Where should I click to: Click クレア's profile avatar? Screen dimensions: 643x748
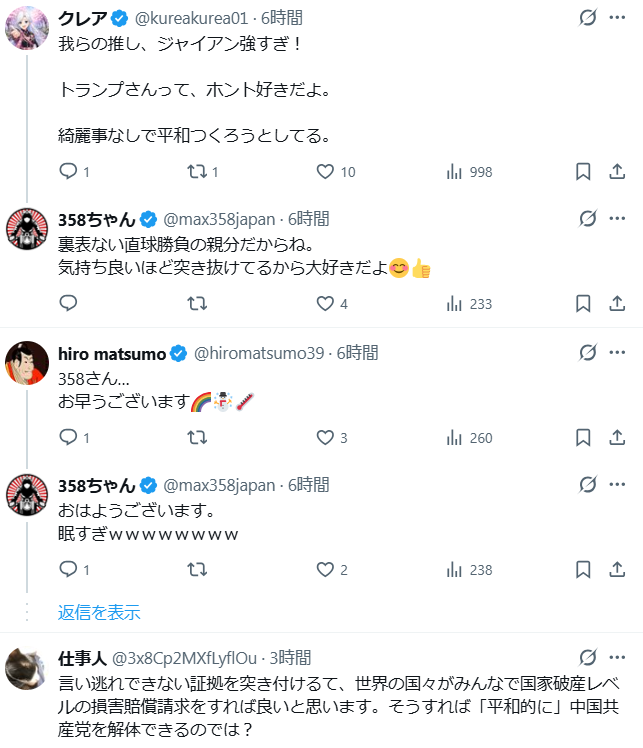[x=26, y=29]
